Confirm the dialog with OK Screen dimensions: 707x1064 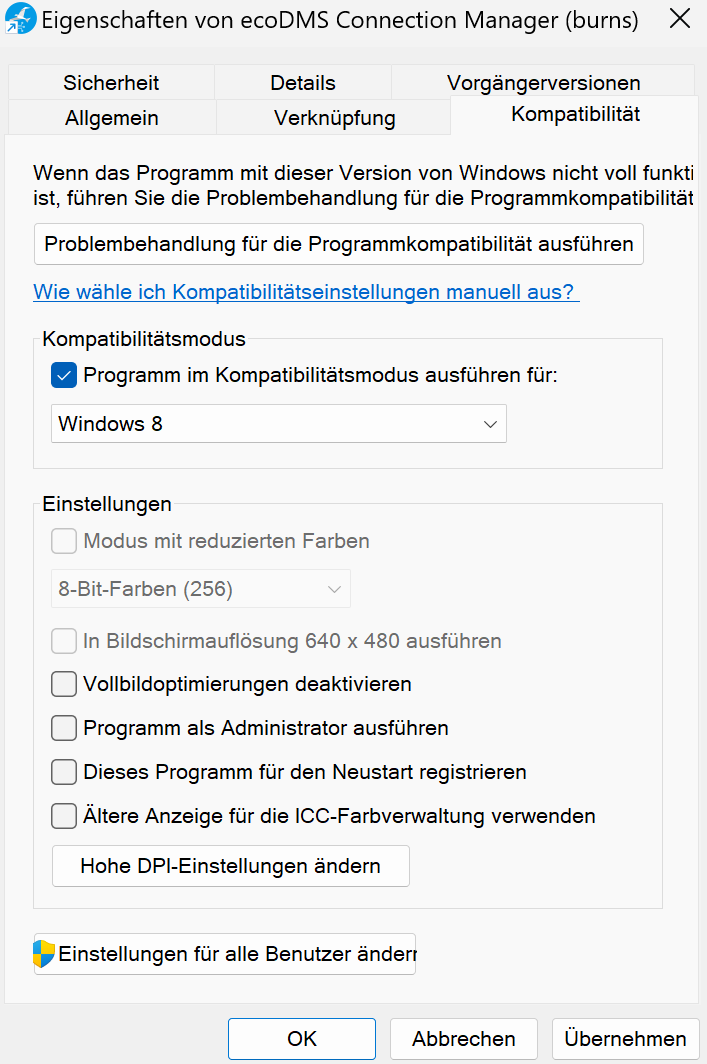click(302, 1039)
